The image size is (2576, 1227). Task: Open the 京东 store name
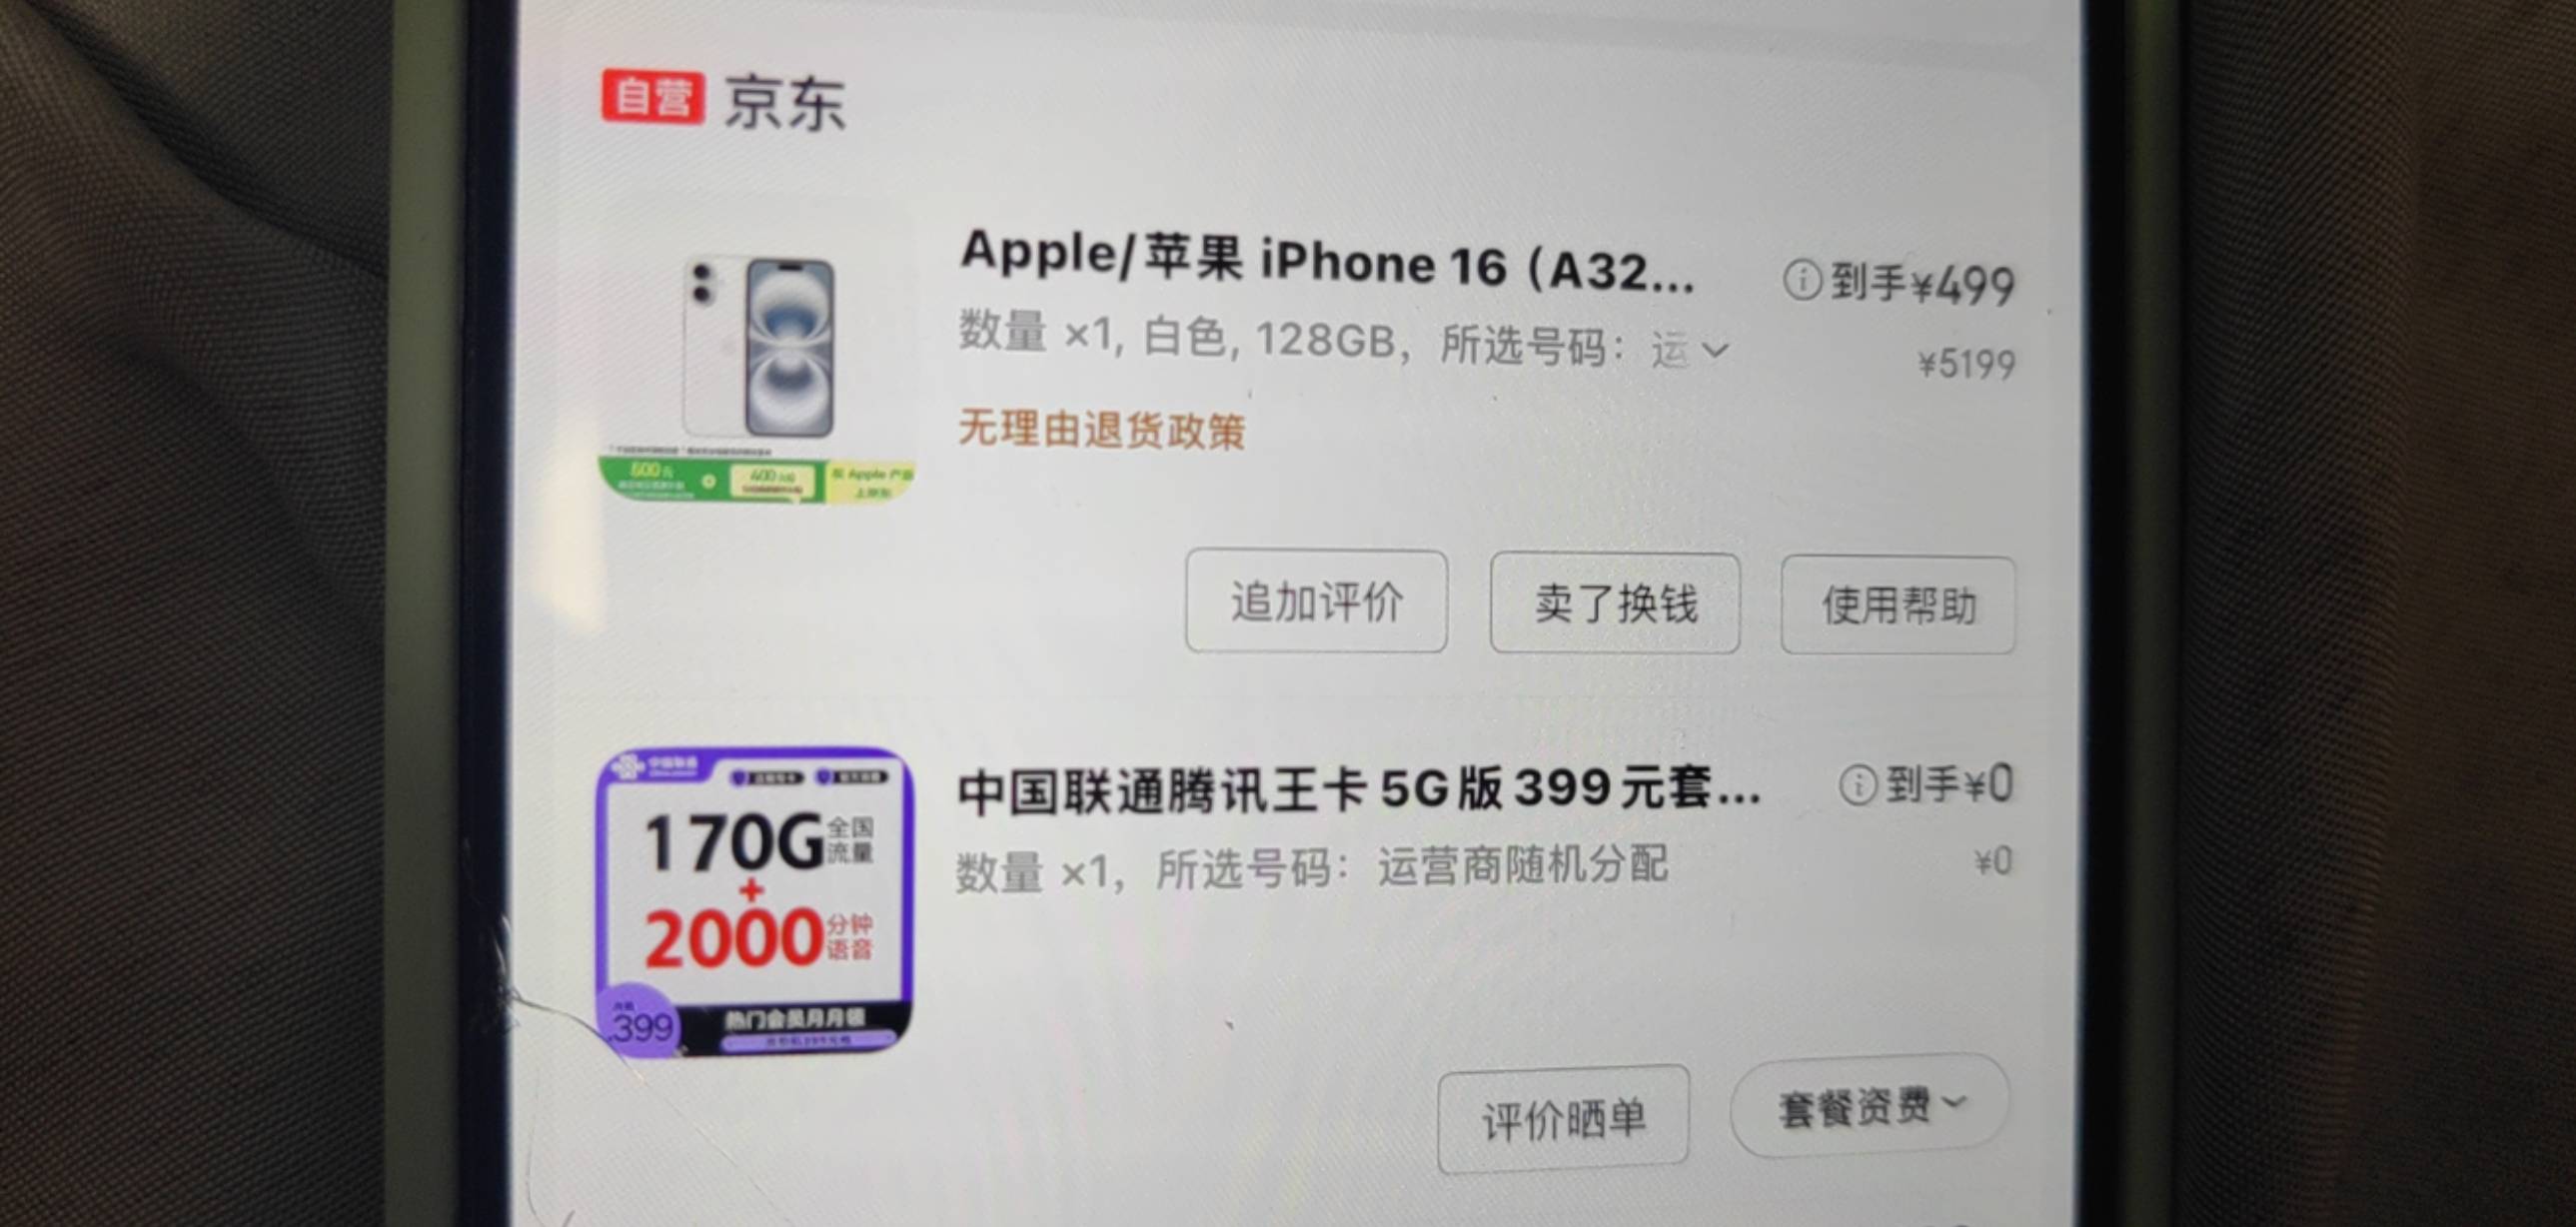(785, 101)
